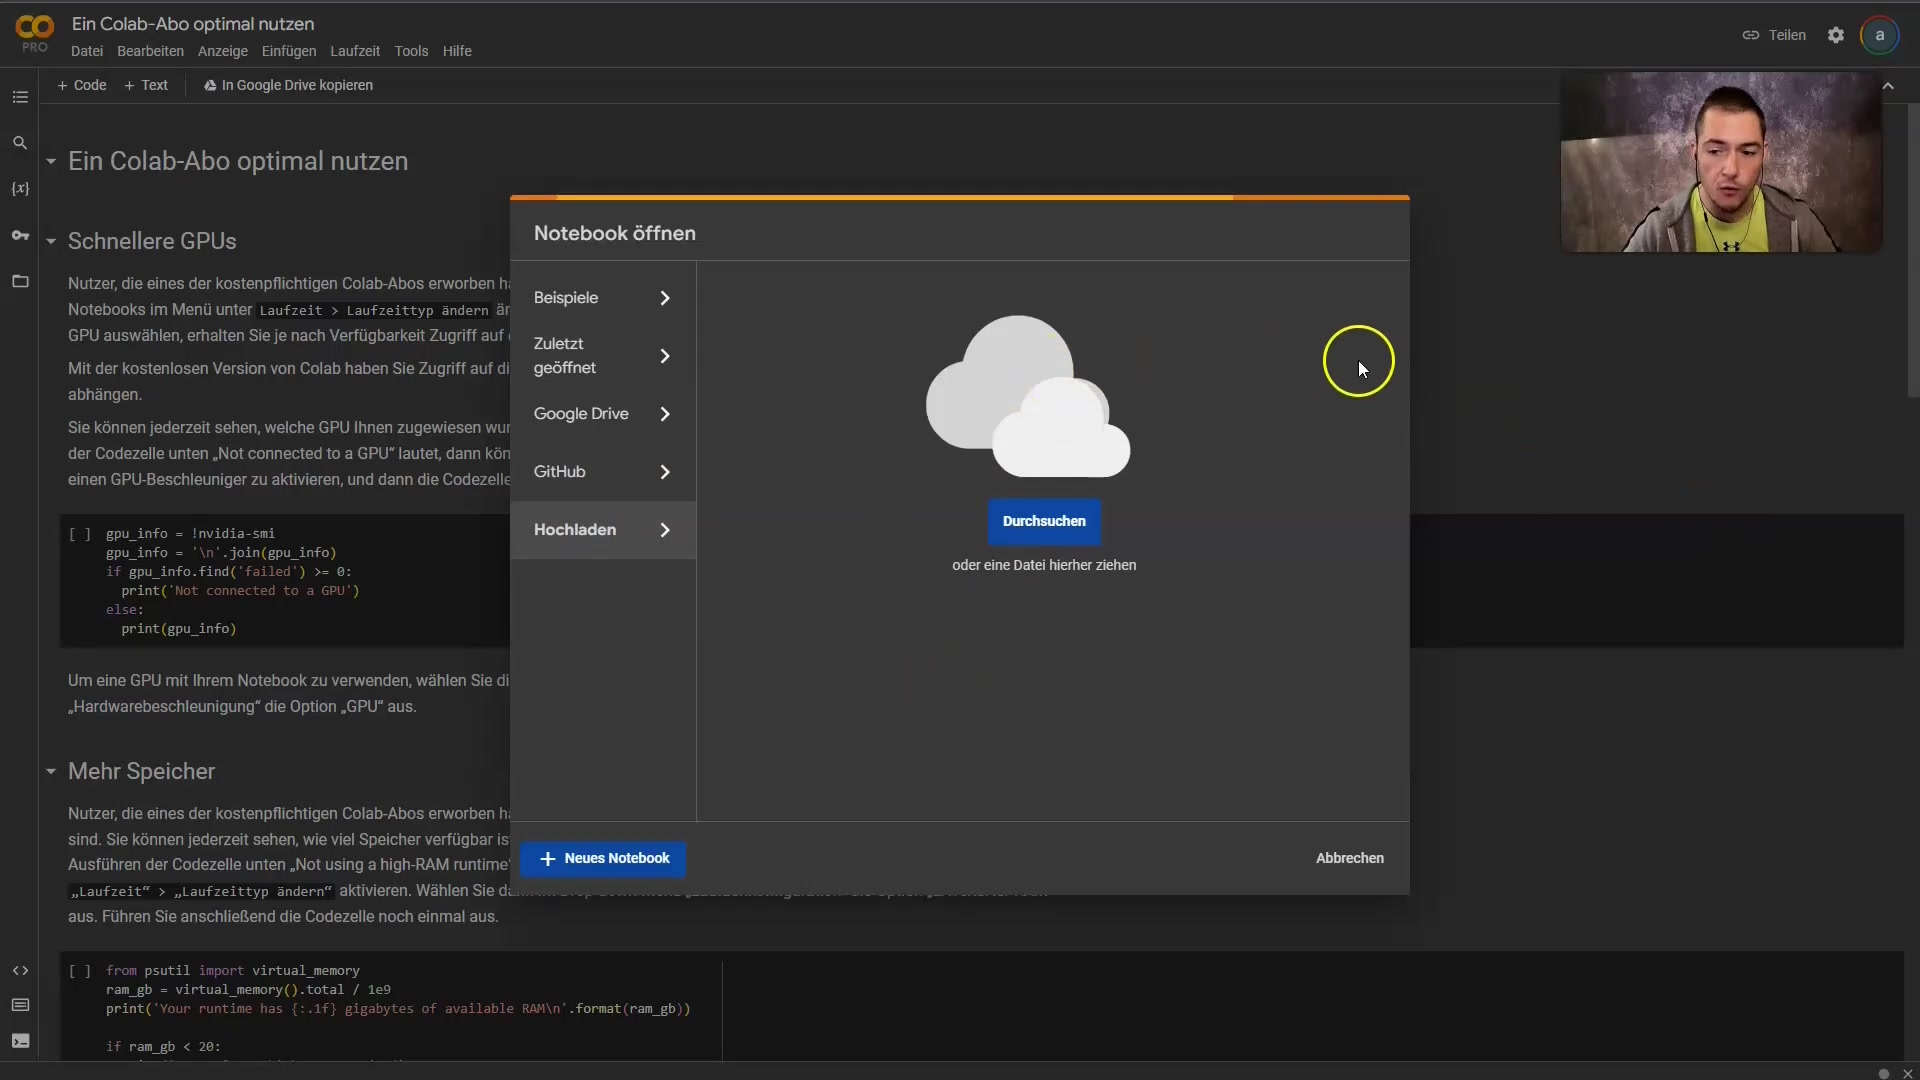This screenshot has width=1920, height=1080.
Task: Open the settings gear icon
Action: coord(1836,35)
